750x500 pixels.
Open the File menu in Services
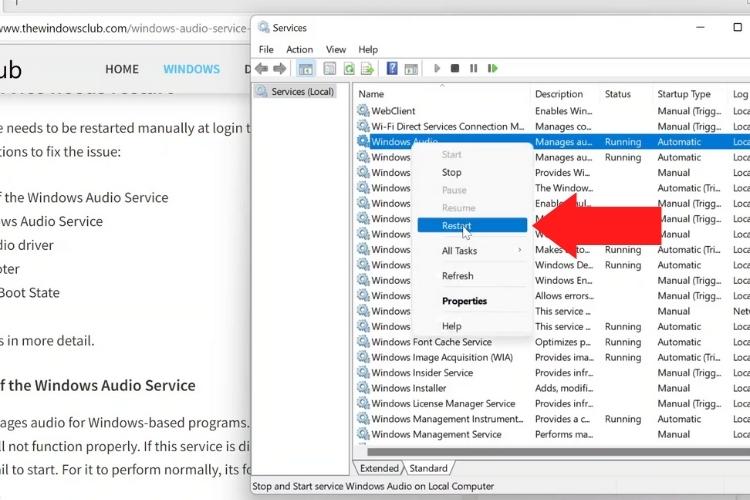(x=266, y=49)
